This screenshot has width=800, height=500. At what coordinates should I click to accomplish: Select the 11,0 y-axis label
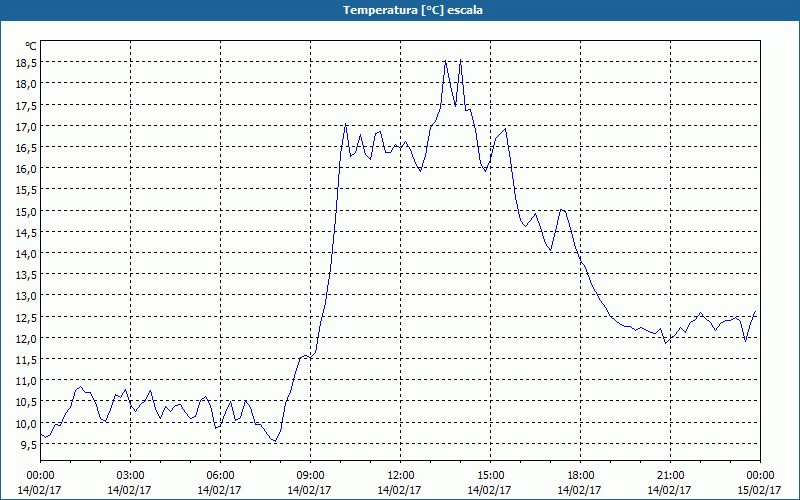pos(26,381)
